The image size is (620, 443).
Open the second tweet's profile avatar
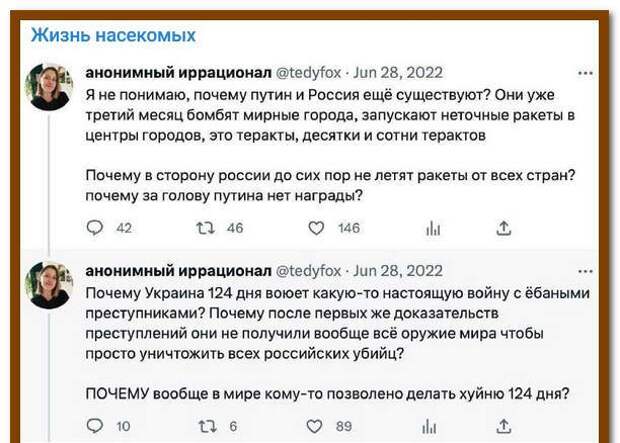(x=49, y=285)
